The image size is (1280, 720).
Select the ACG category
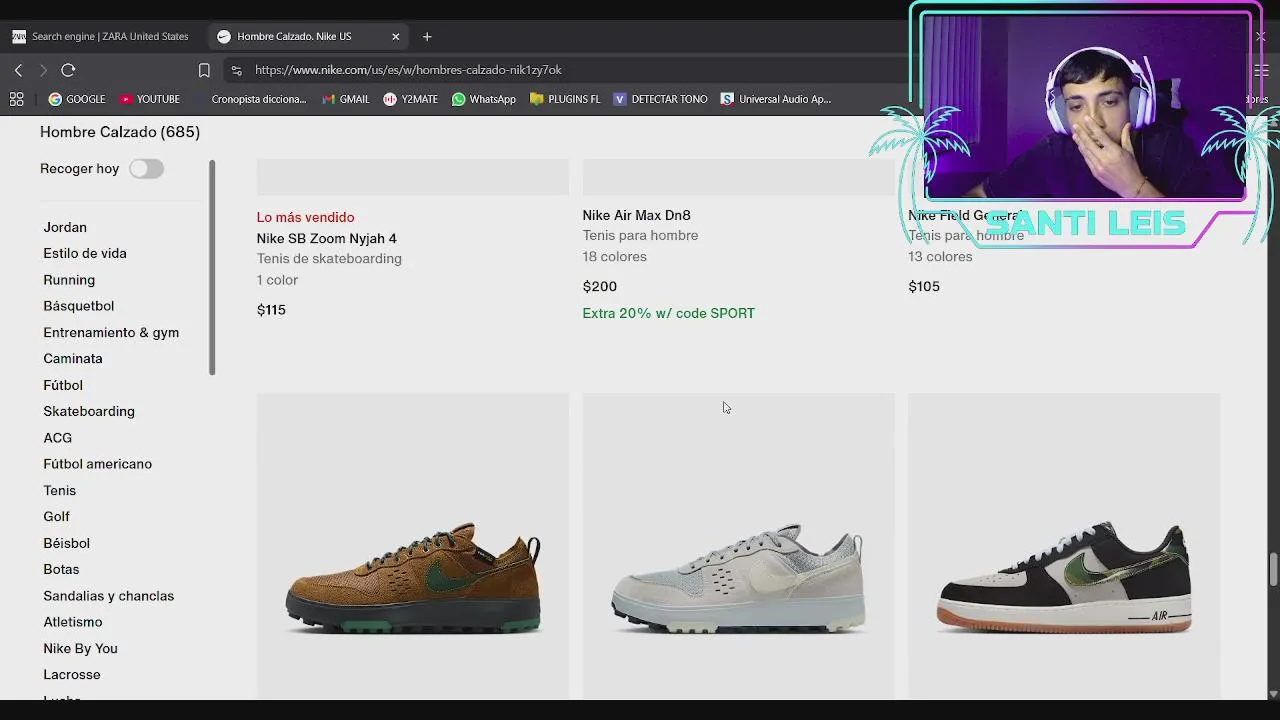point(58,438)
